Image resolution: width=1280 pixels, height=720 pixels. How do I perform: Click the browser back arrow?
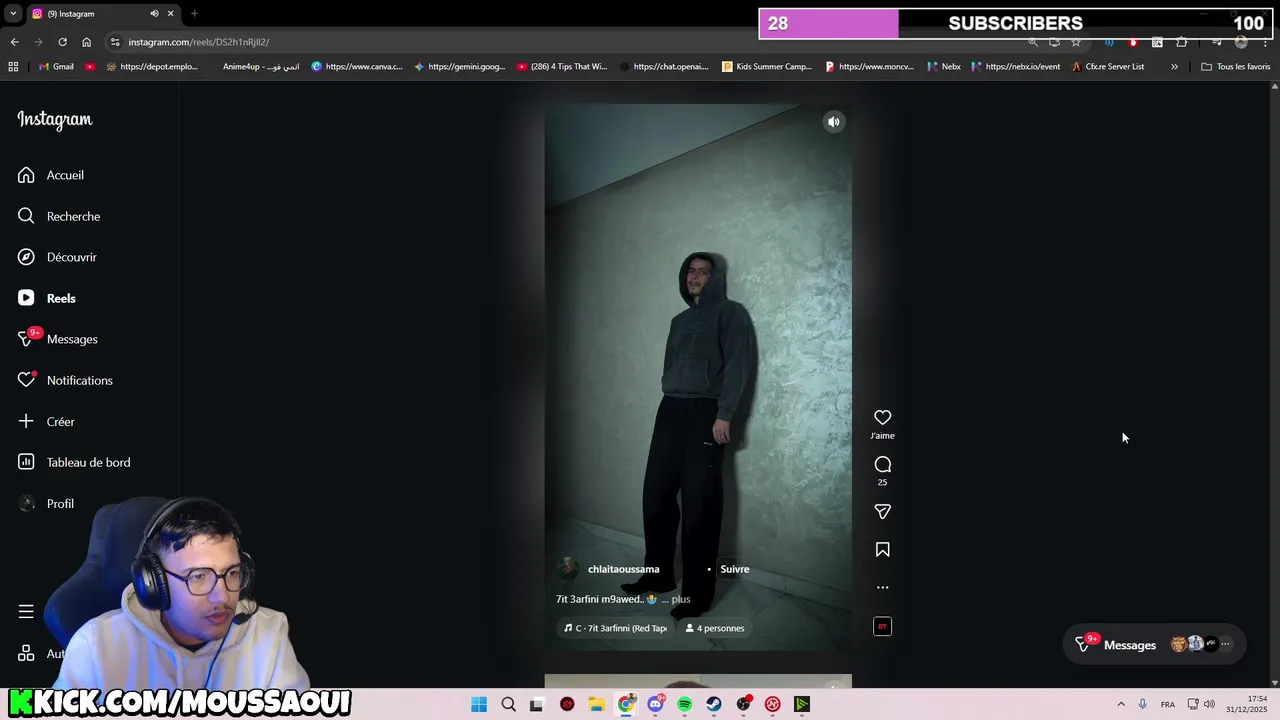(14, 42)
